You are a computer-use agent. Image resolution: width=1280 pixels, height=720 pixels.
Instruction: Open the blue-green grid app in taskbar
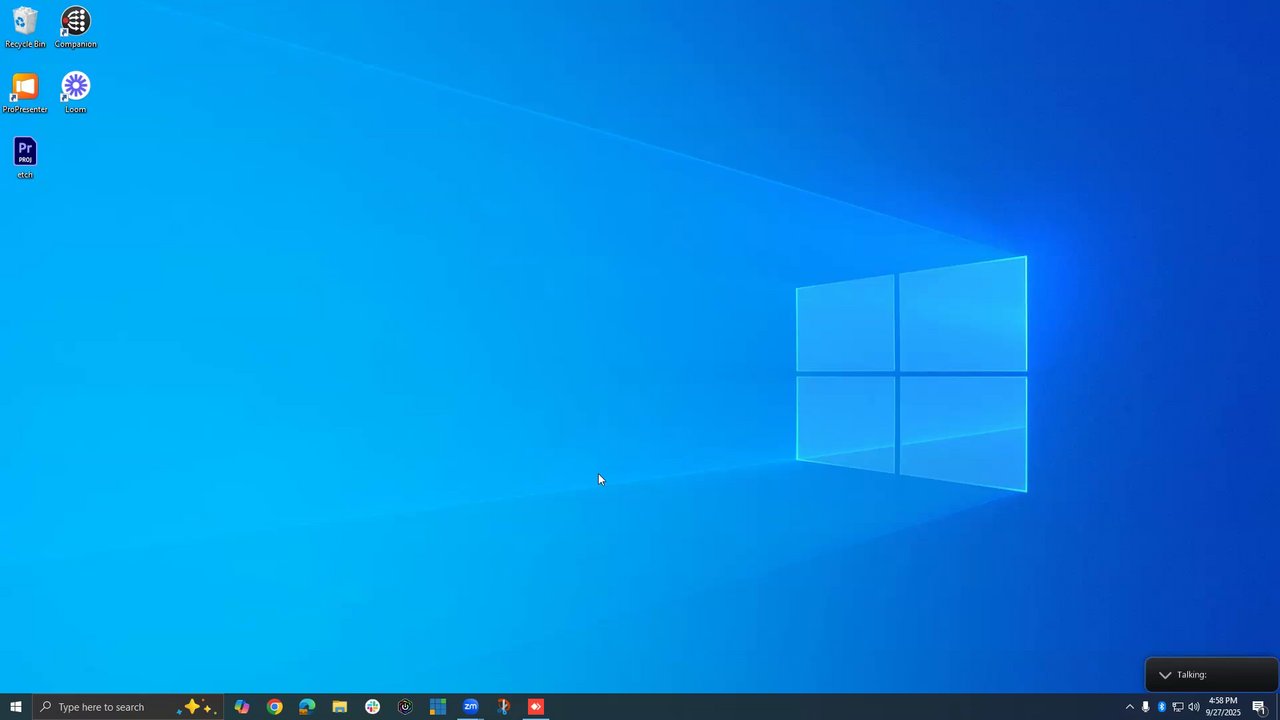tap(438, 707)
